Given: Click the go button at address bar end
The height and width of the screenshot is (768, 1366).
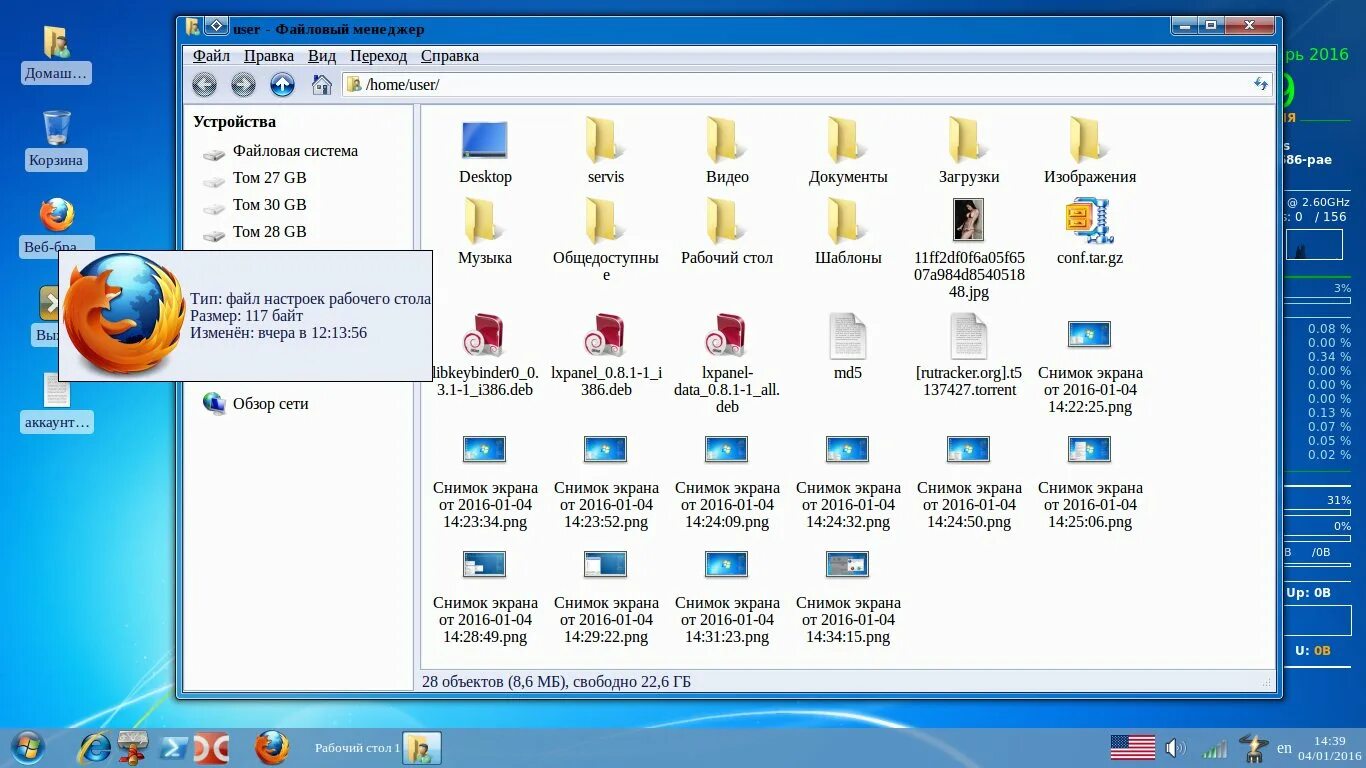Looking at the screenshot, I should (x=1261, y=85).
